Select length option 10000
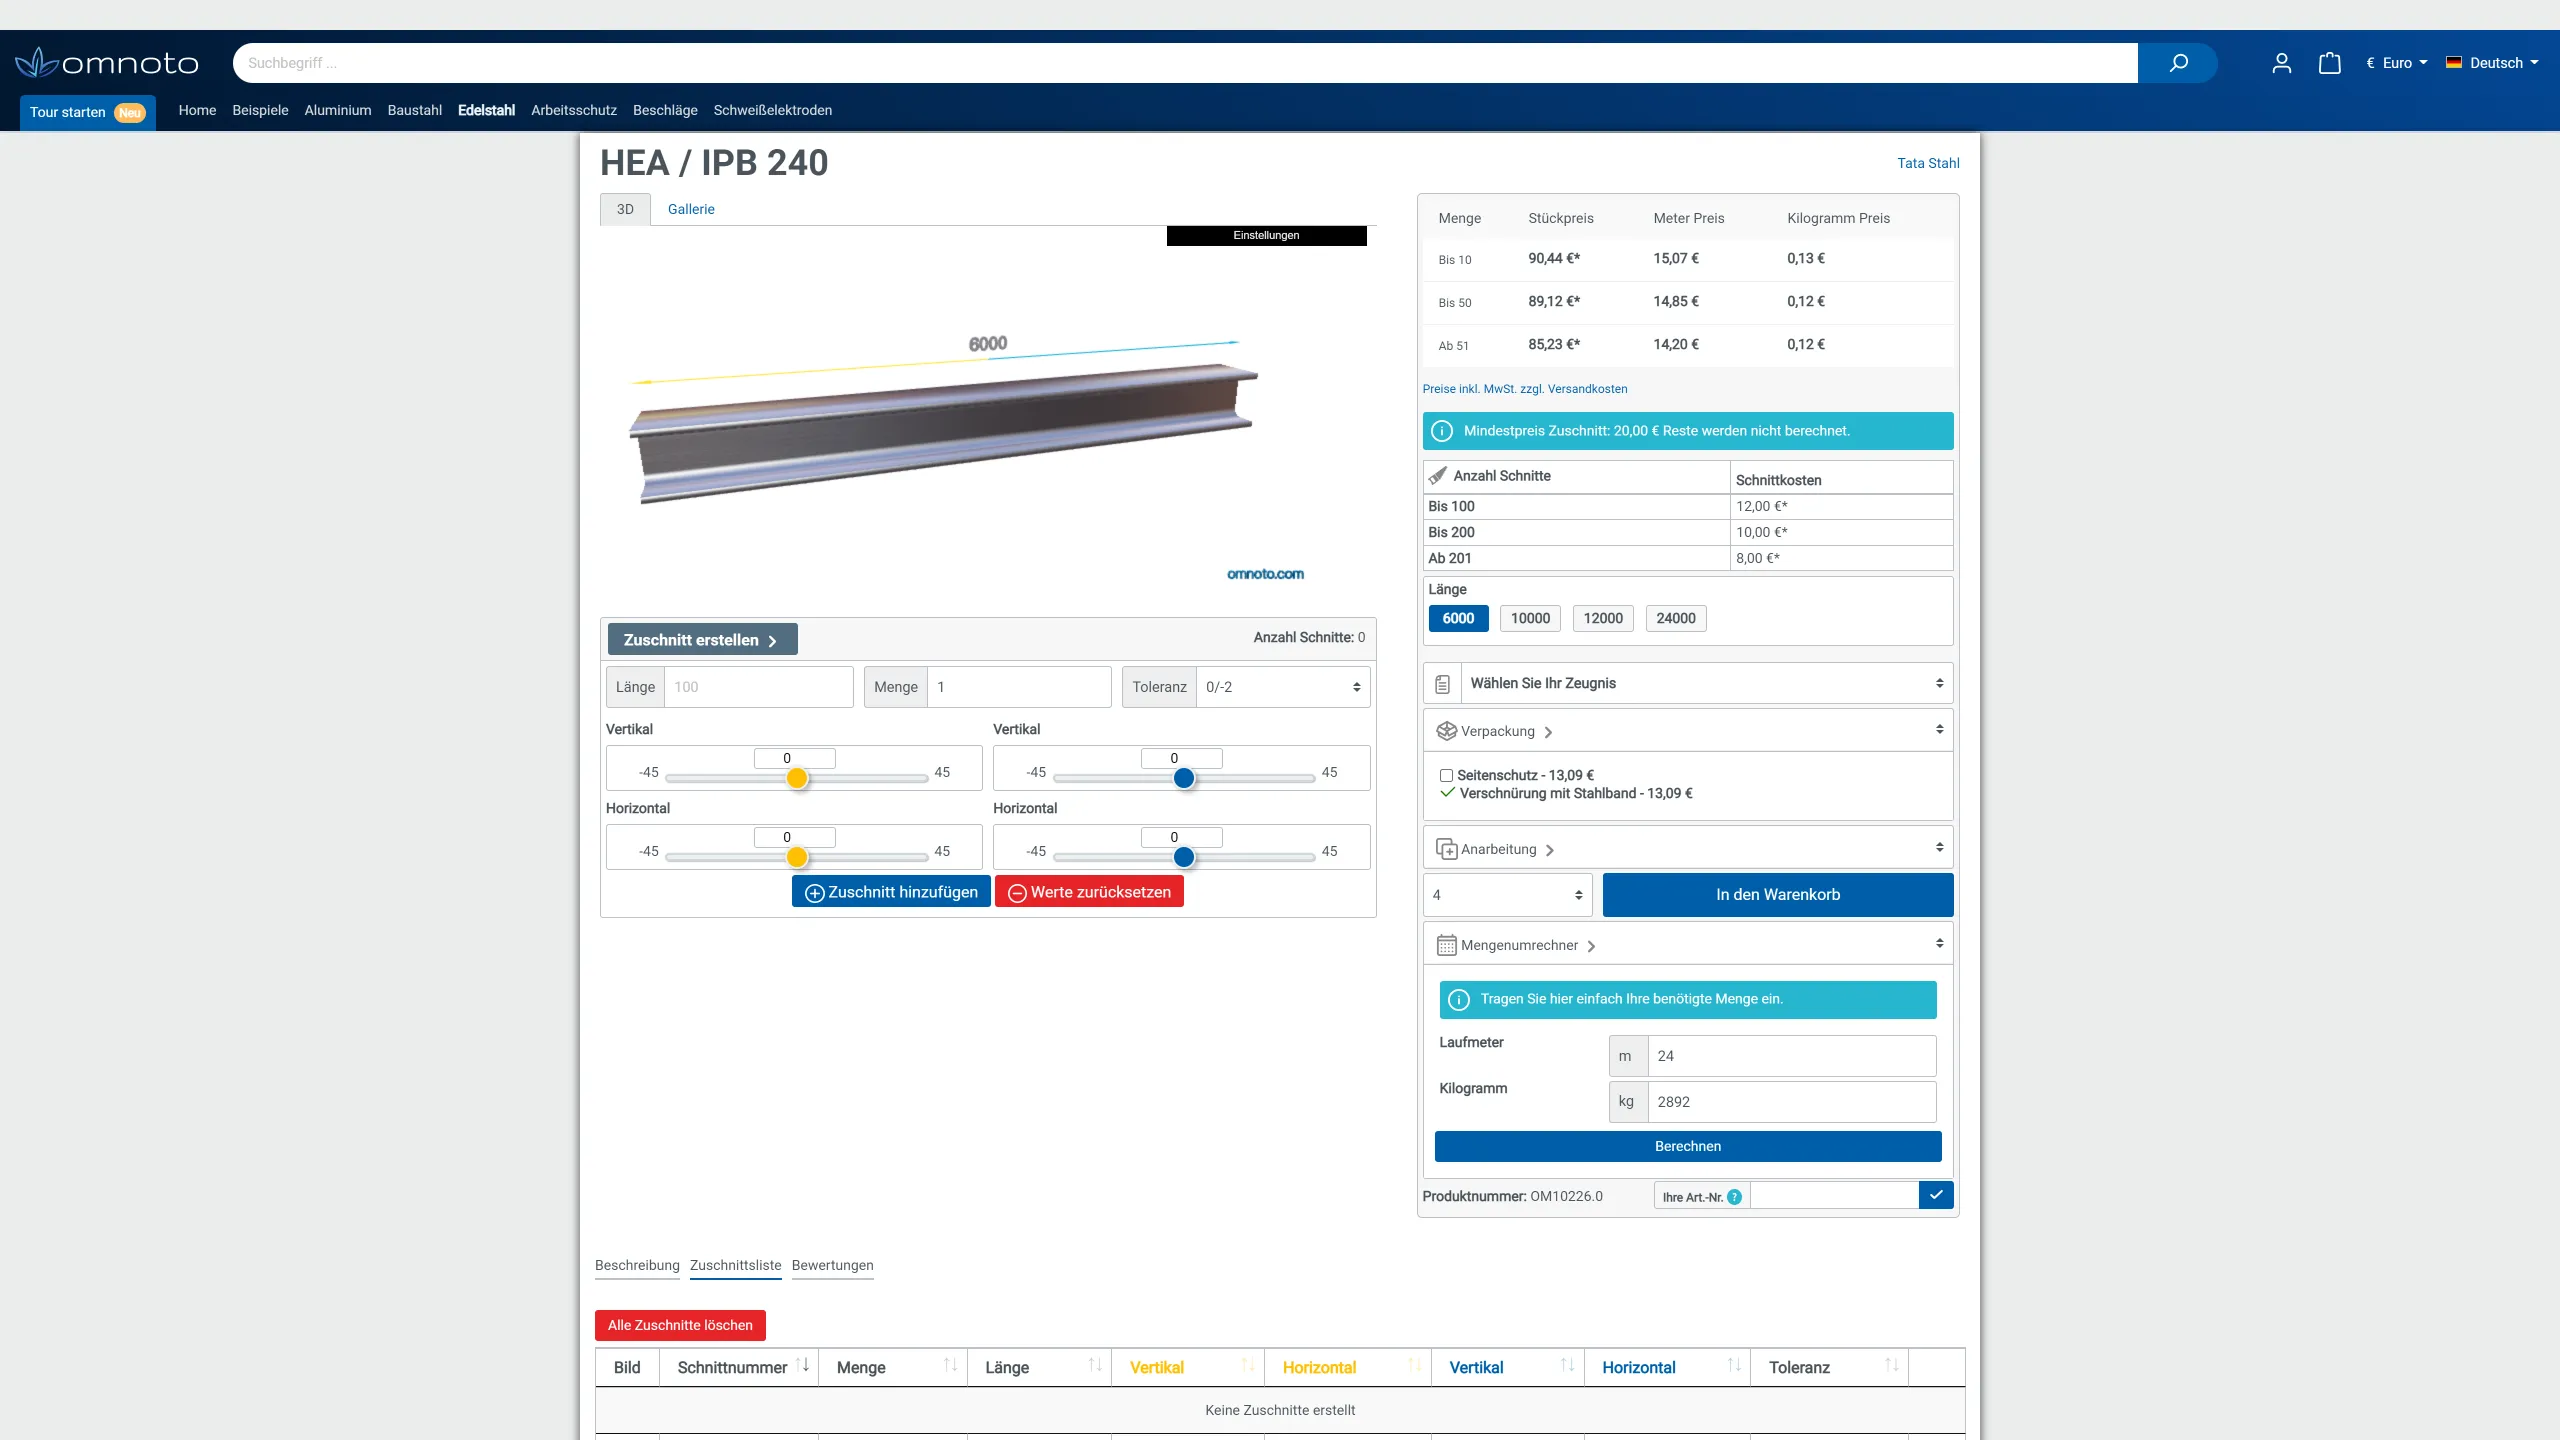 click(1530, 618)
